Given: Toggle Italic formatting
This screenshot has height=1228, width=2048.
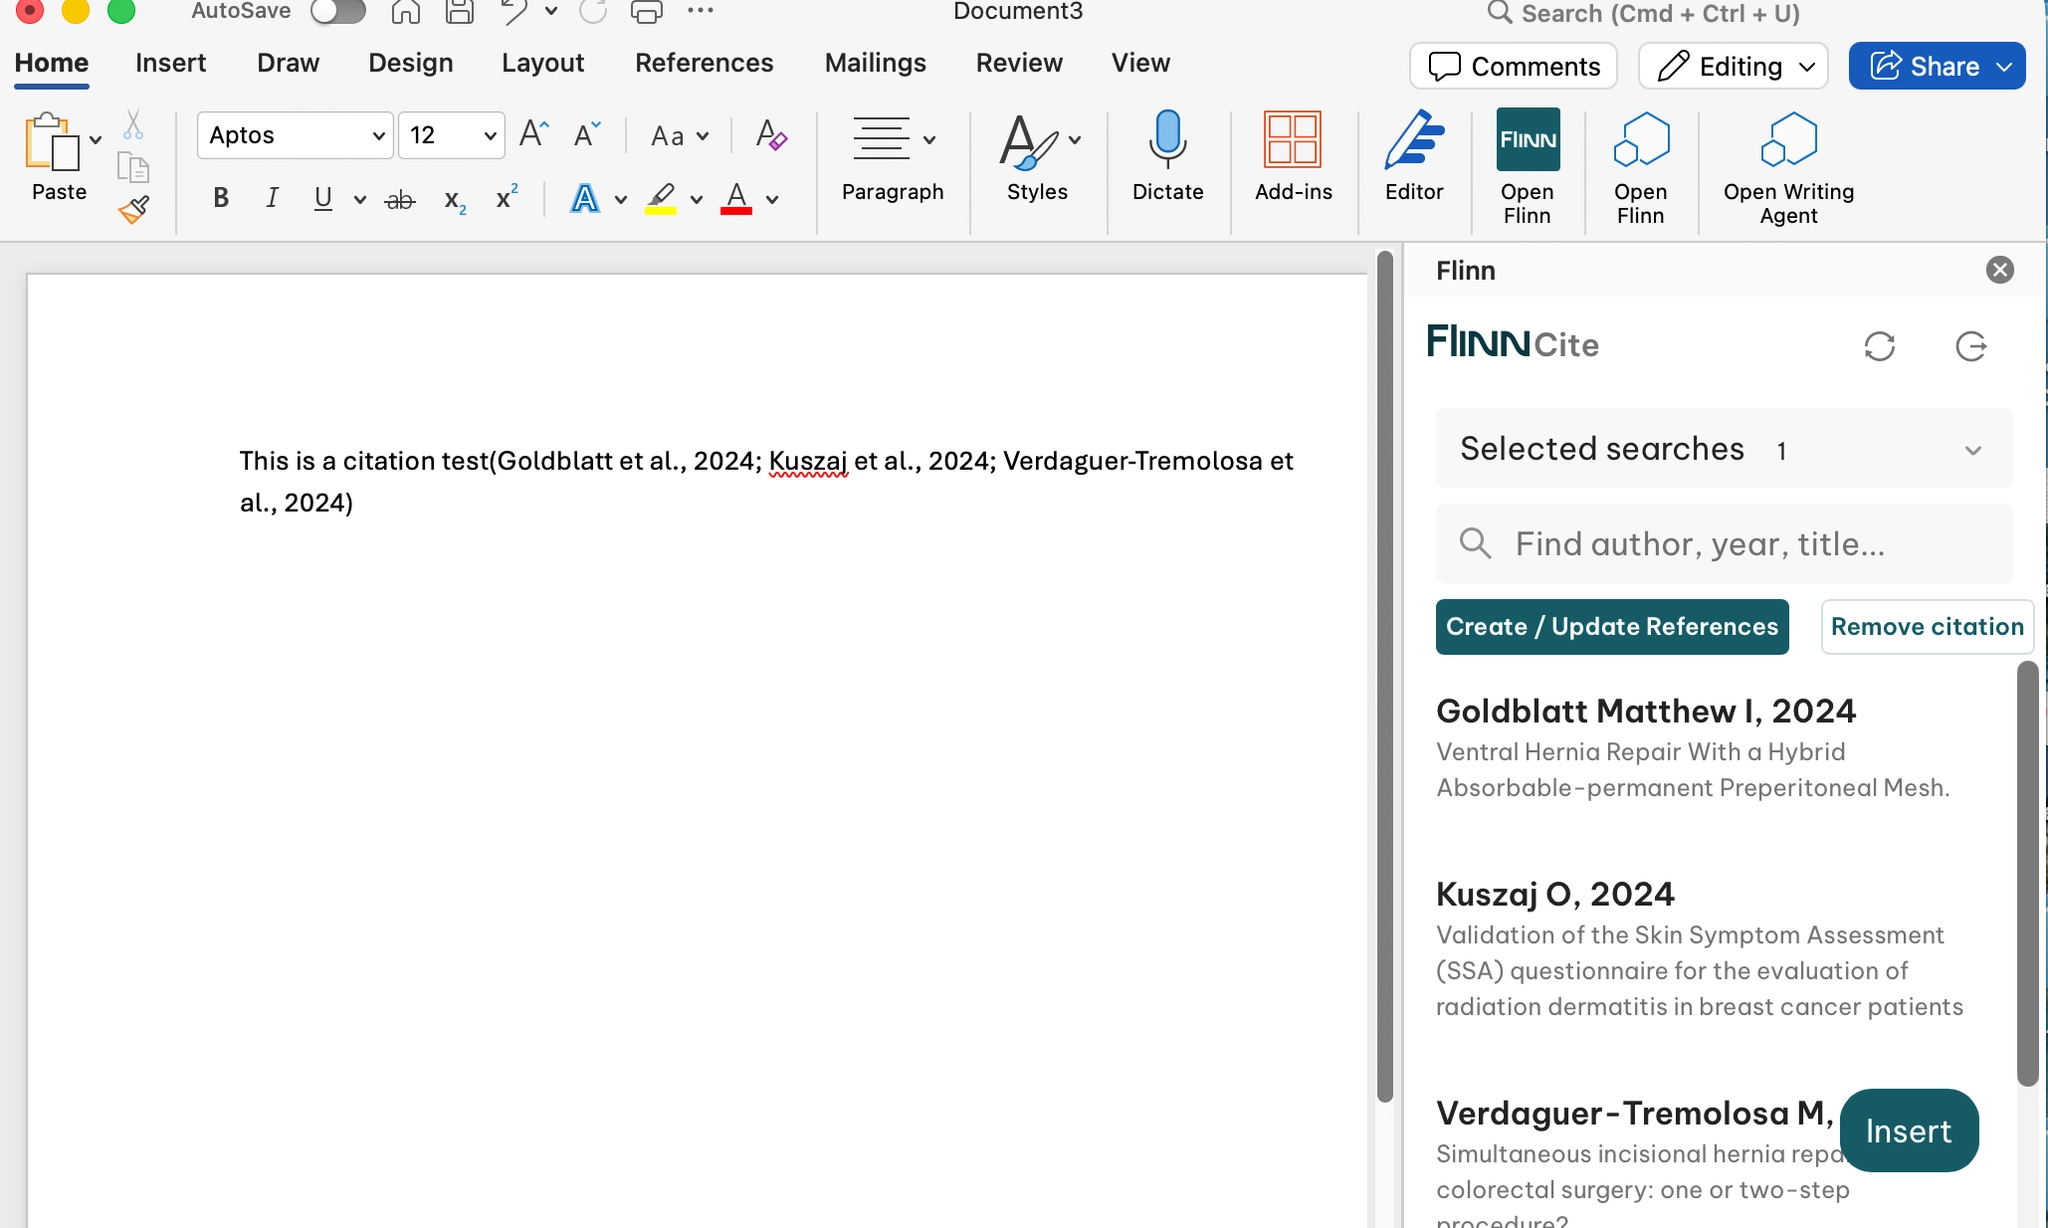Looking at the screenshot, I should click(271, 198).
